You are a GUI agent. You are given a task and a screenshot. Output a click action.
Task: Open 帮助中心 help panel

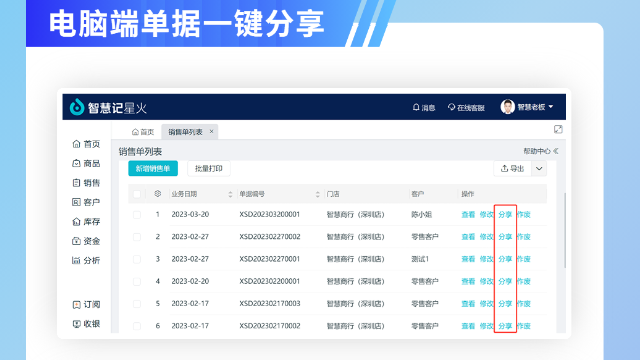(540, 151)
